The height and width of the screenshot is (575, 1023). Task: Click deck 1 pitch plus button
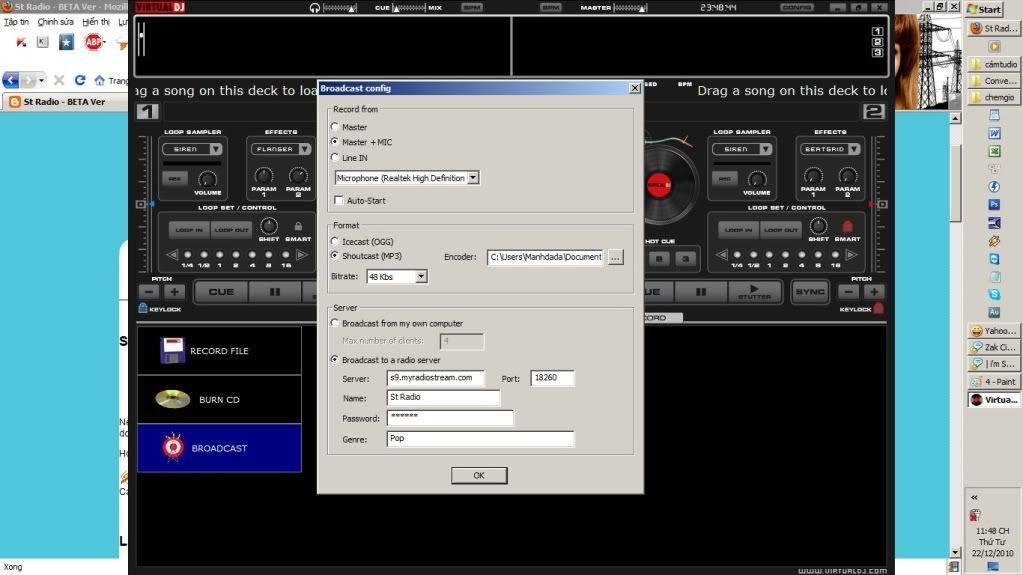(174, 292)
